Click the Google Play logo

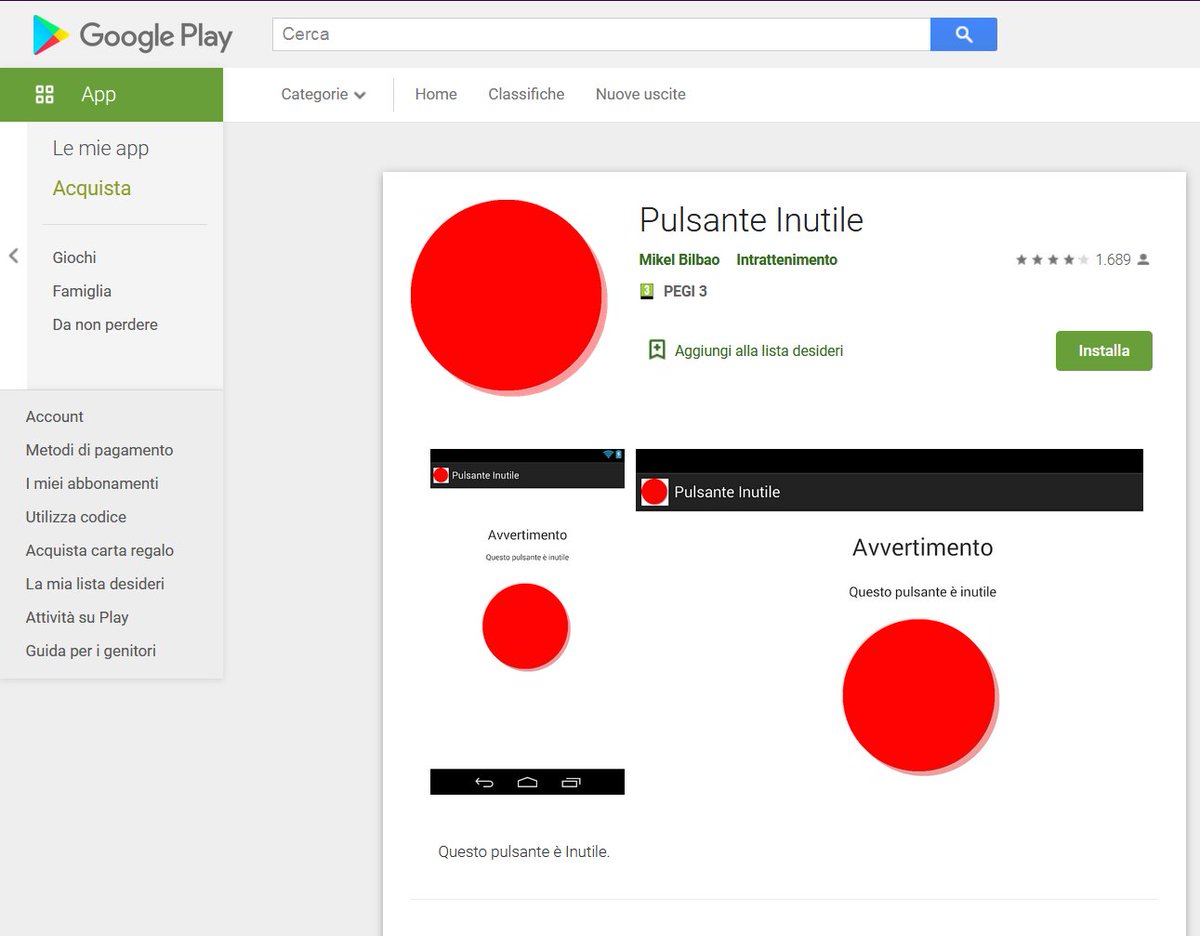click(x=132, y=36)
